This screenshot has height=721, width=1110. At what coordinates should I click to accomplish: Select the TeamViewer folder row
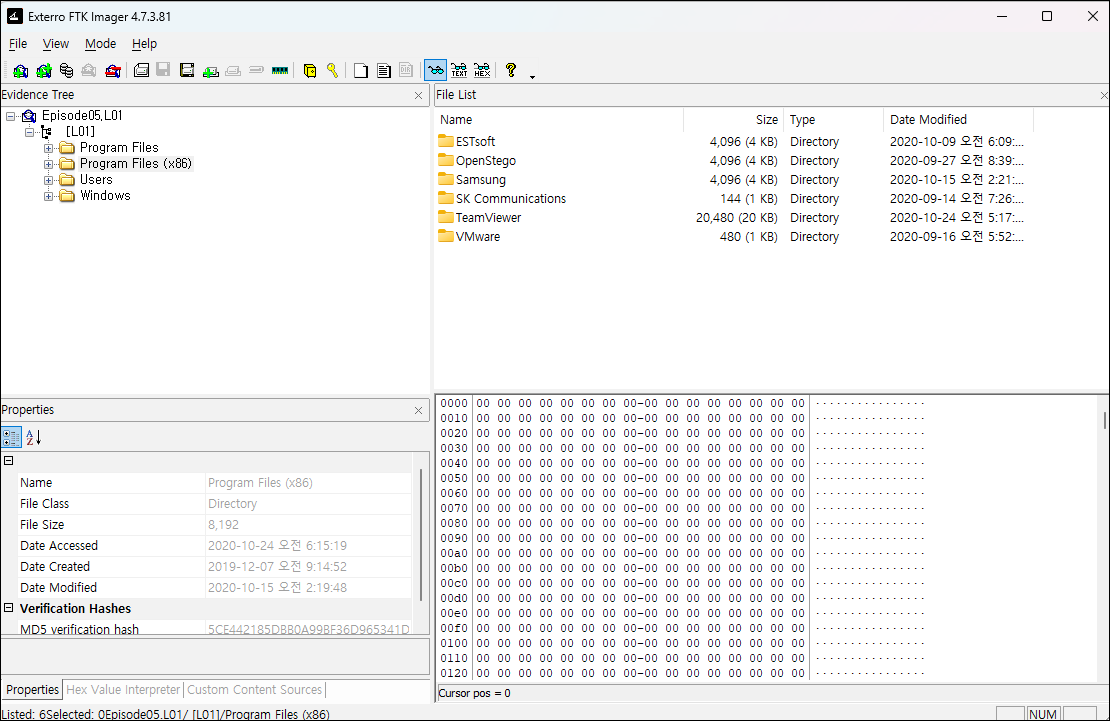(733, 218)
